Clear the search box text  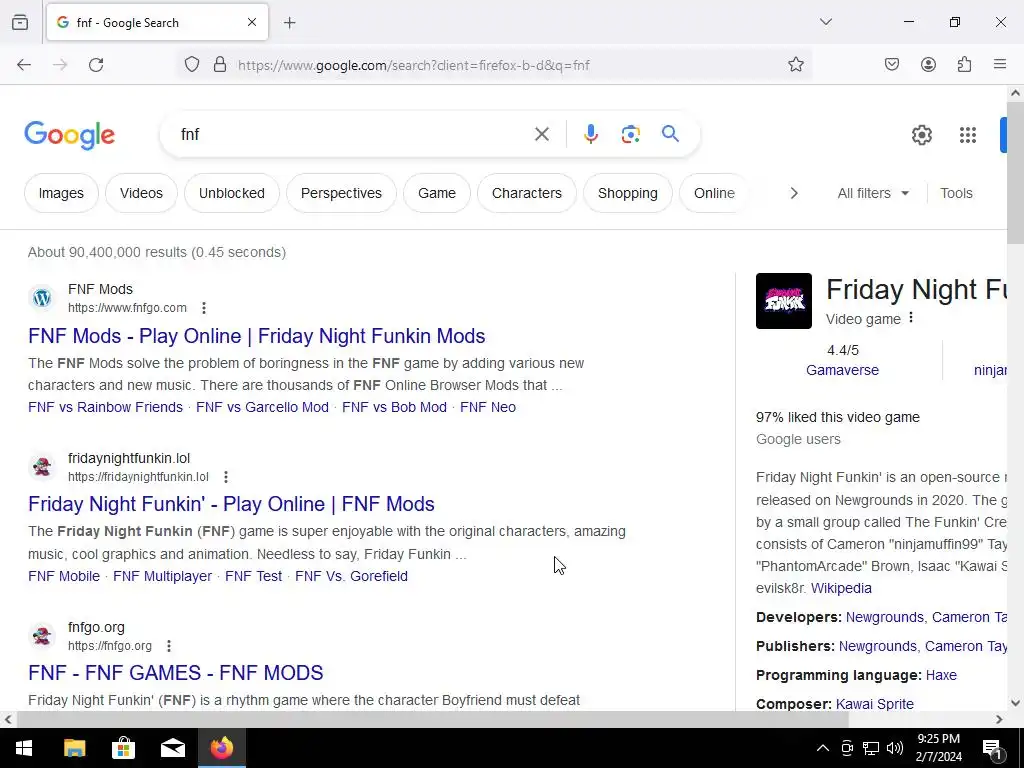[541, 135]
